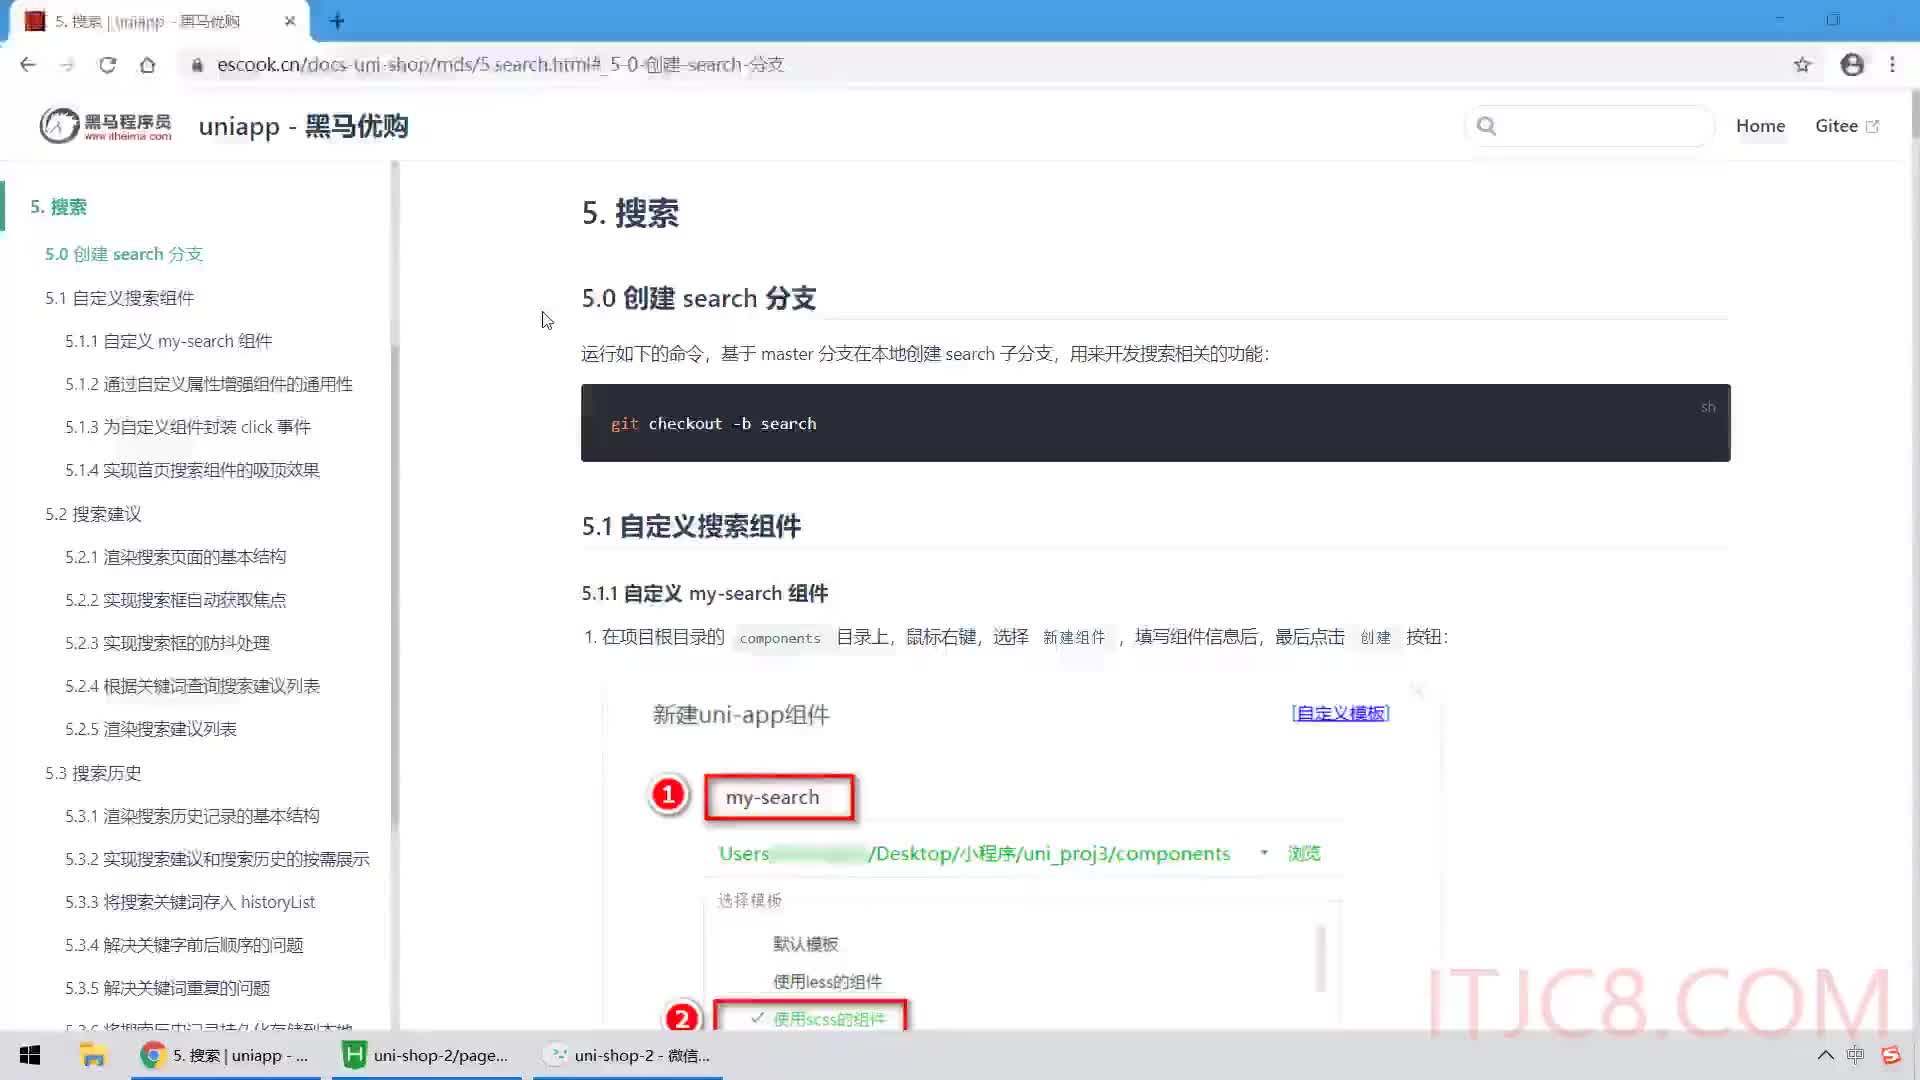The height and width of the screenshot is (1080, 1920).
Task: Jump to 5.2.5 渲染搜索建议列表
Action: (151, 729)
